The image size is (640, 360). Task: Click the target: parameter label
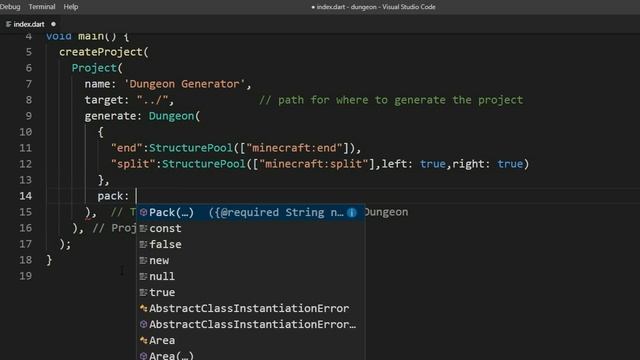107,100
